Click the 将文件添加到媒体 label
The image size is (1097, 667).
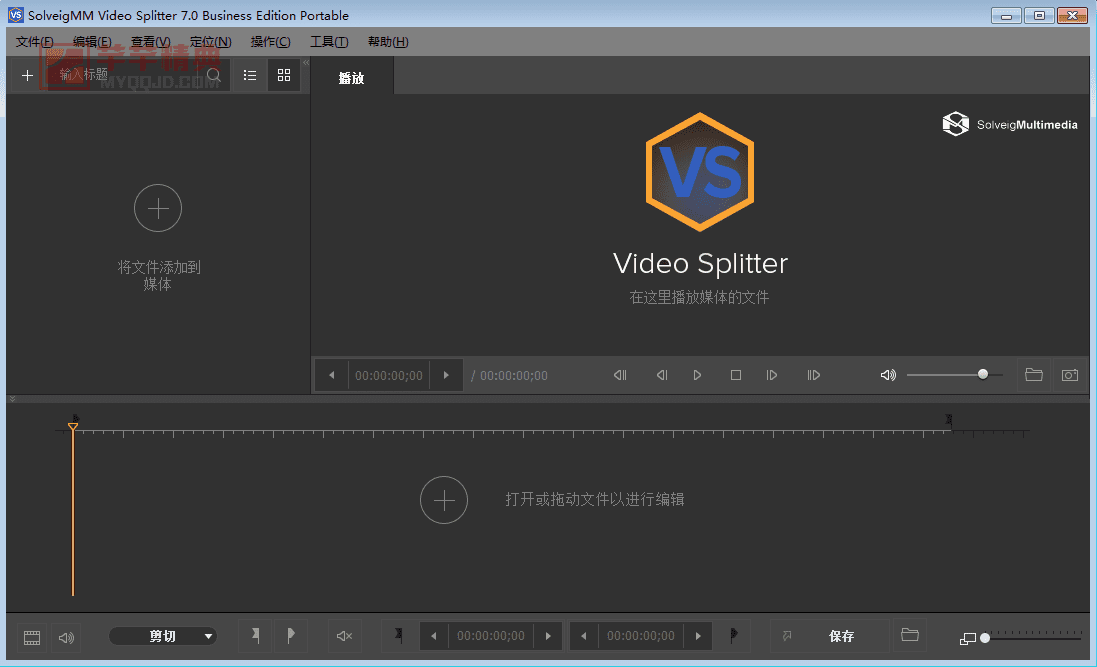click(x=158, y=276)
